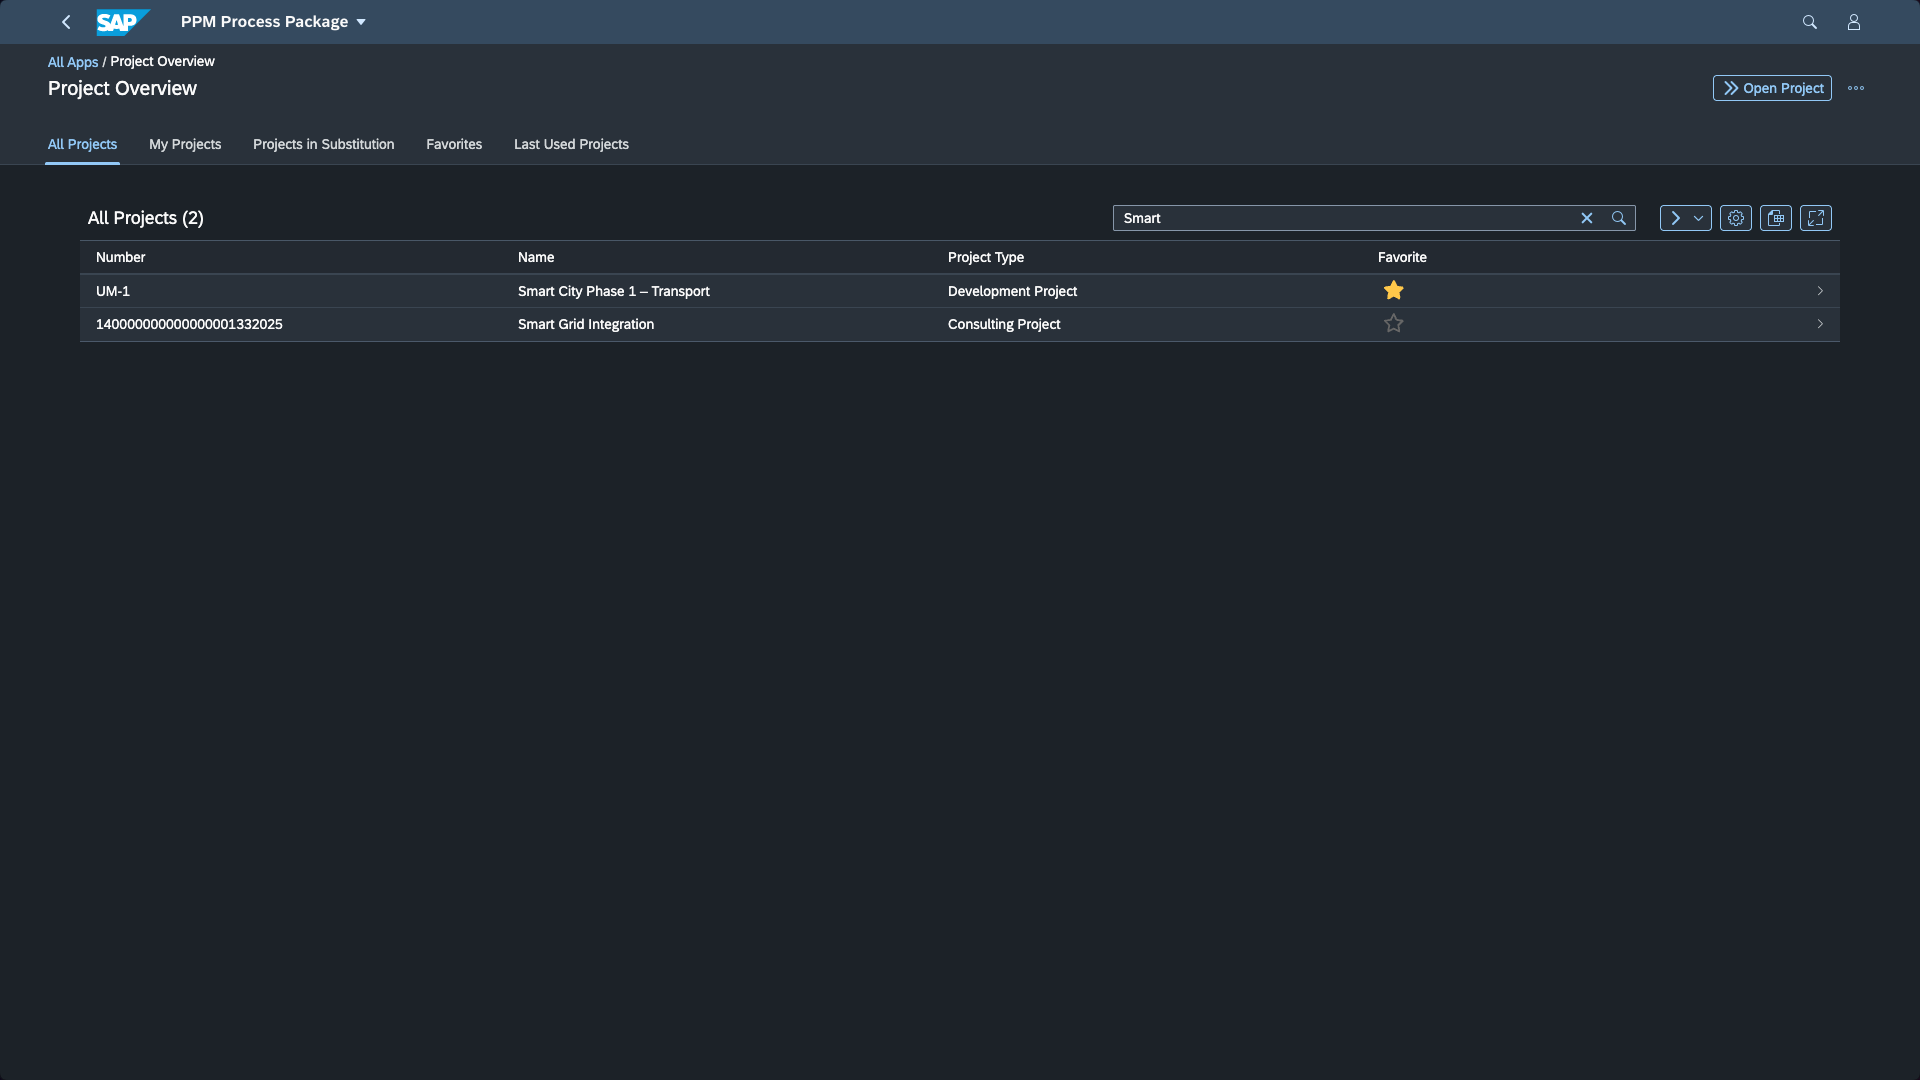Export table to spreadsheet icon

pos(1775,218)
